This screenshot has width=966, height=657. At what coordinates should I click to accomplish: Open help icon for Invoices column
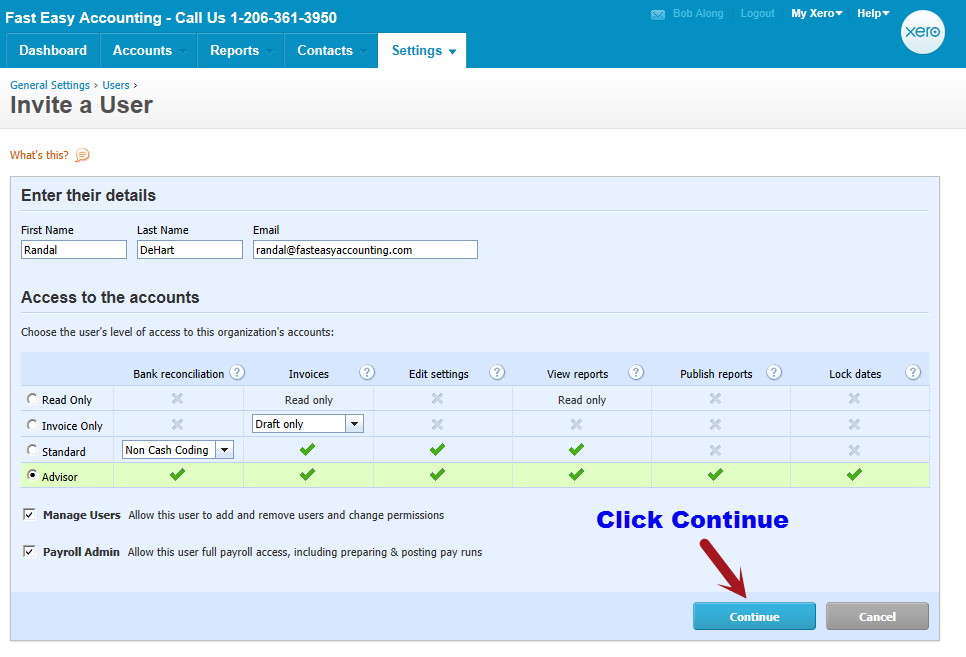pyautogui.click(x=367, y=372)
